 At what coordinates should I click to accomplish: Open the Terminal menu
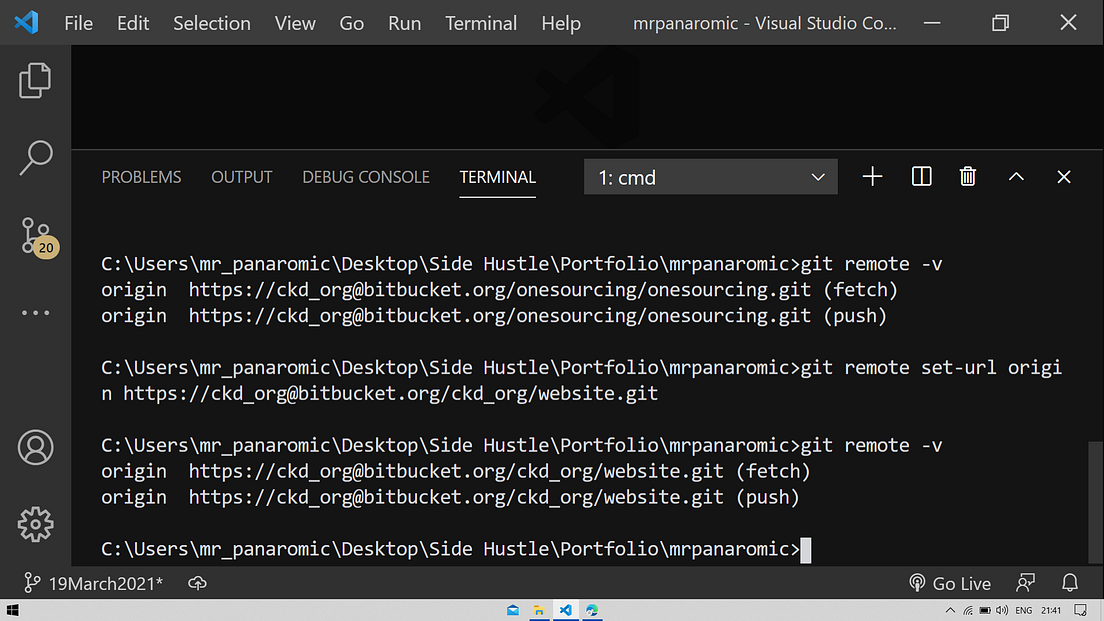pos(481,23)
